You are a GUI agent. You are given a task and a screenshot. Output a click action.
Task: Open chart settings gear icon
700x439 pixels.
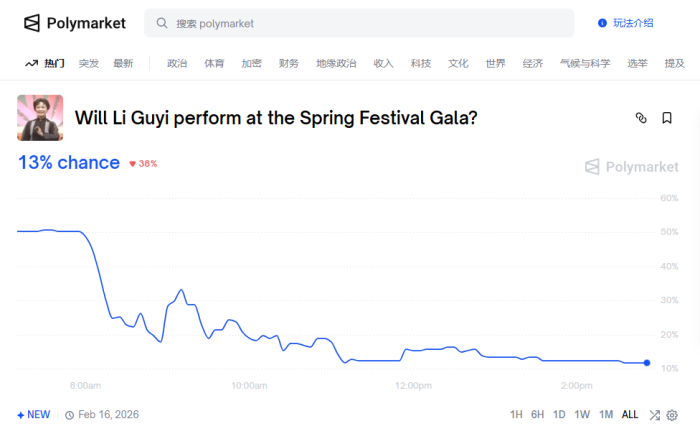coord(672,415)
